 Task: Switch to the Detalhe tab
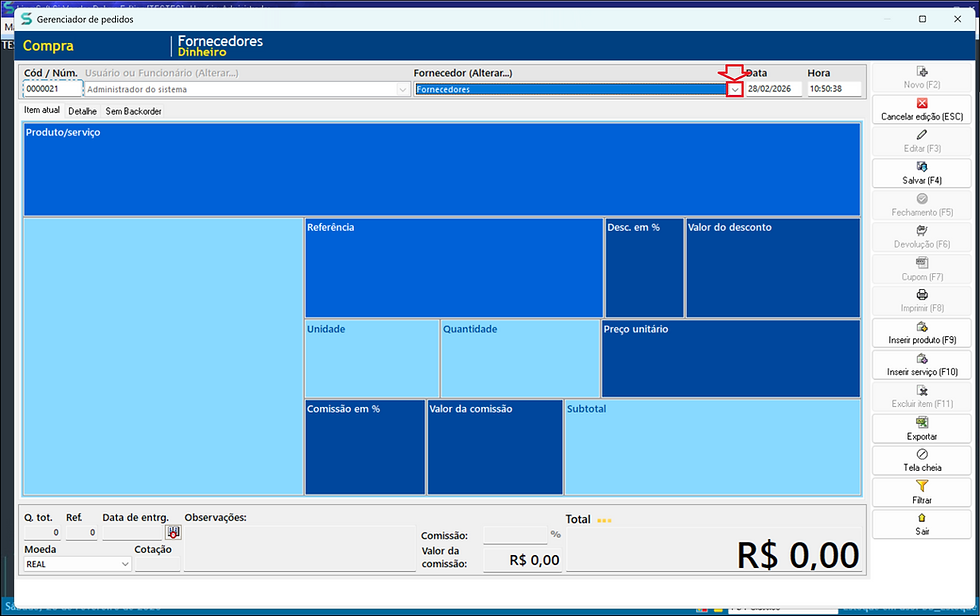point(82,111)
